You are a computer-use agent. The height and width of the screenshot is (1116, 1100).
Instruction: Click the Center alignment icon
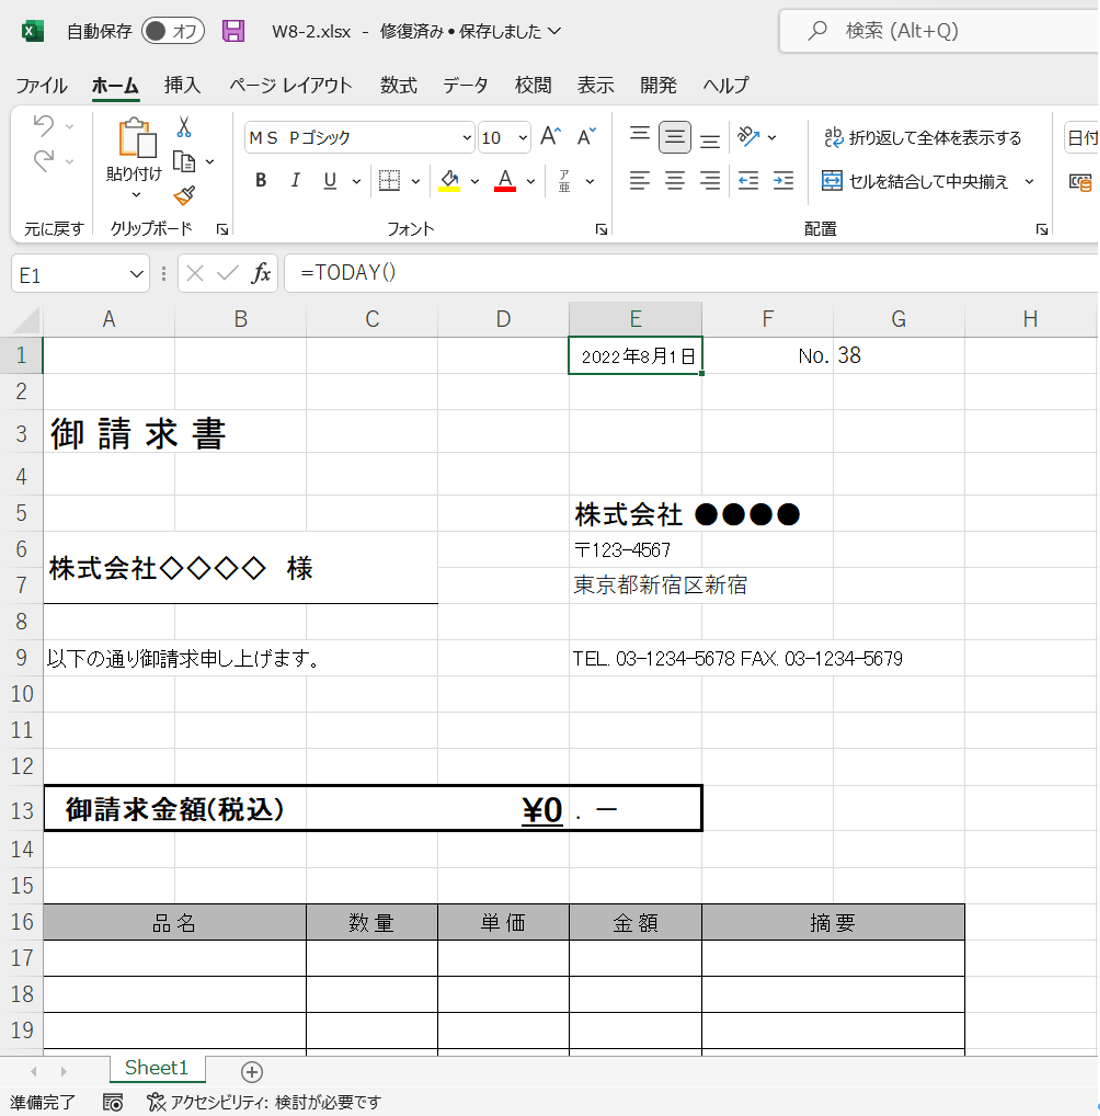pyautogui.click(x=674, y=181)
